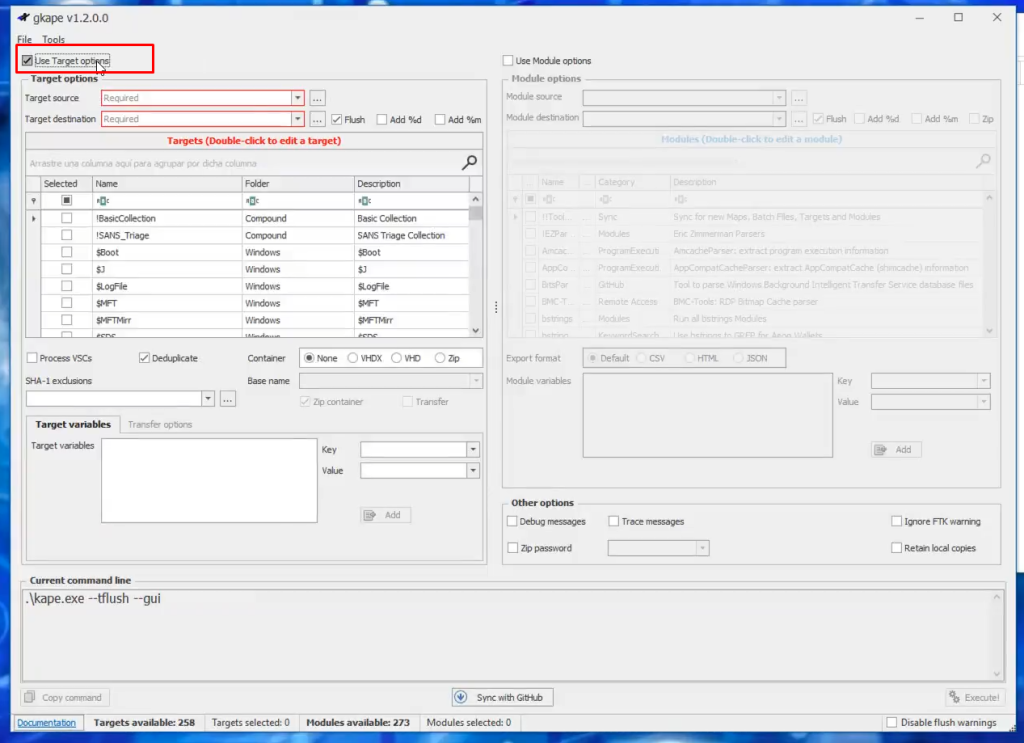Open the File menu
The height and width of the screenshot is (743, 1024).
click(x=24, y=39)
